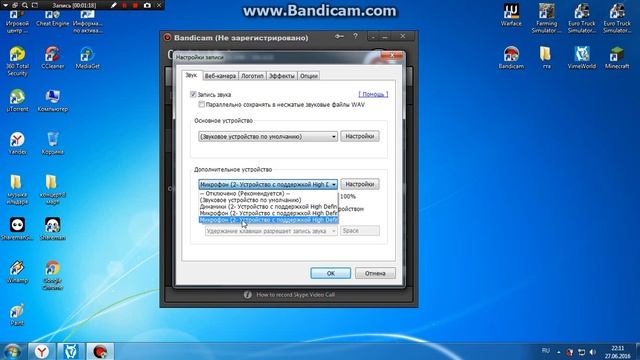Open Настройки for Основное устройство
The height and width of the screenshot is (360, 640).
point(360,136)
